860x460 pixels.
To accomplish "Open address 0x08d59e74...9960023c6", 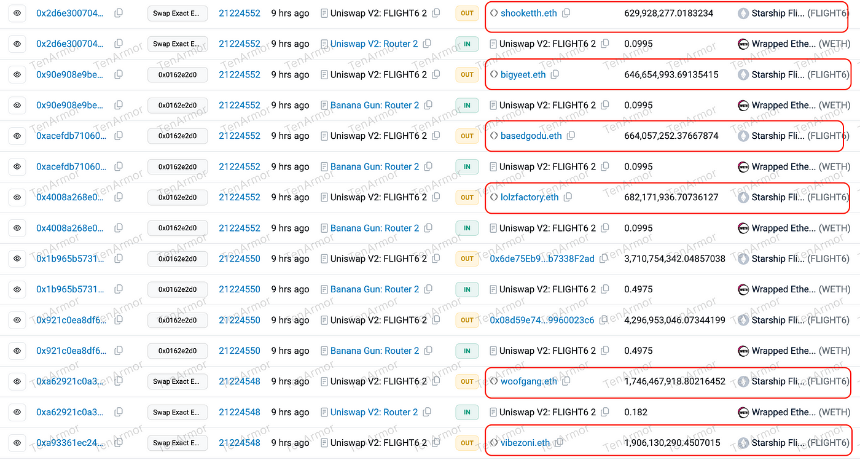I will pos(542,320).
